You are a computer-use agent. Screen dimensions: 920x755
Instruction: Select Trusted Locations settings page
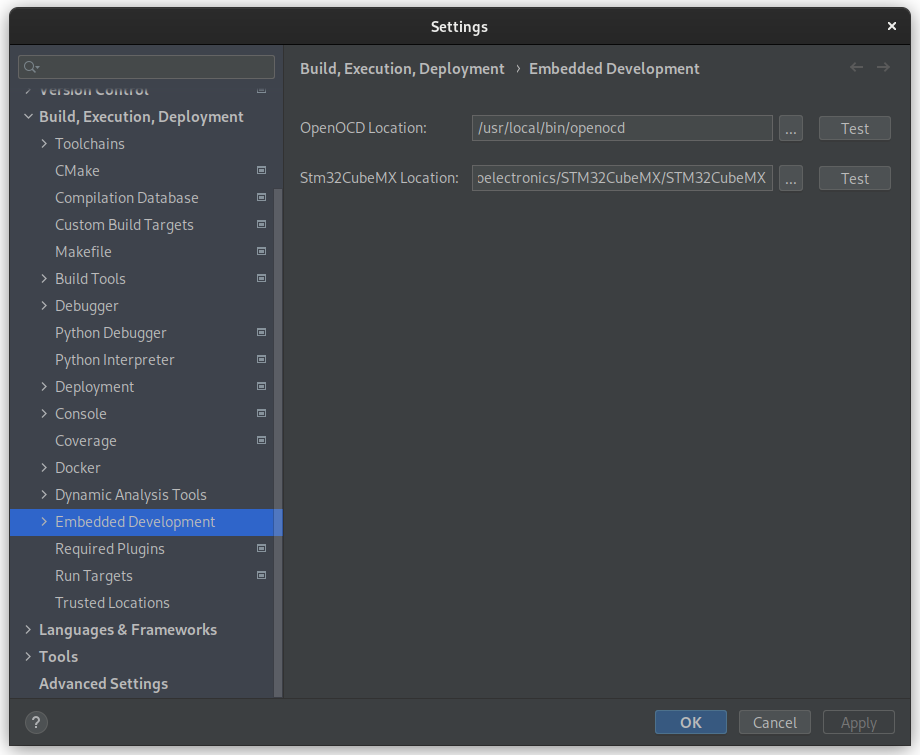coord(112,603)
